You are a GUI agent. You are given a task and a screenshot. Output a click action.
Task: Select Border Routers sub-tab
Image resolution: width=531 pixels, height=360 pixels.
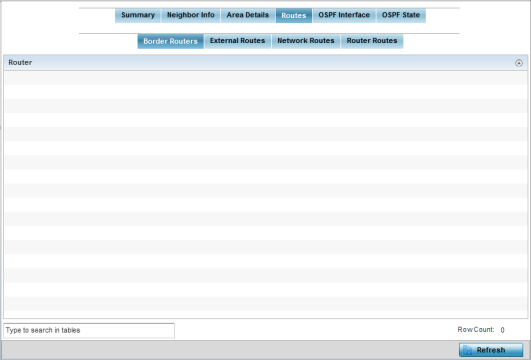coord(170,41)
